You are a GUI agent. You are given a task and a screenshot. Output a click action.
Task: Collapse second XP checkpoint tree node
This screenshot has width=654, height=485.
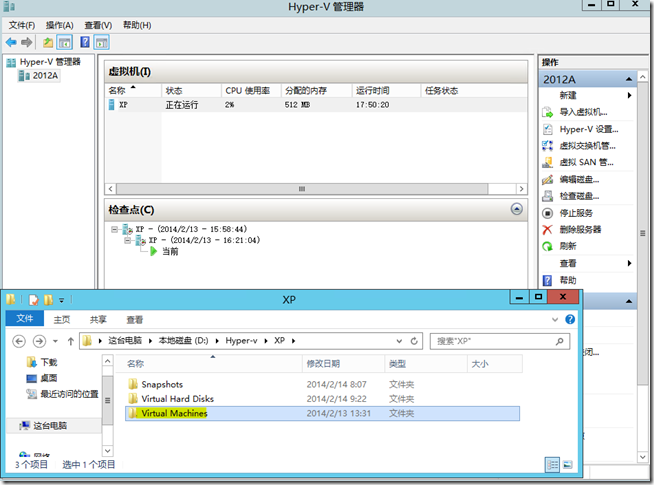point(127,240)
